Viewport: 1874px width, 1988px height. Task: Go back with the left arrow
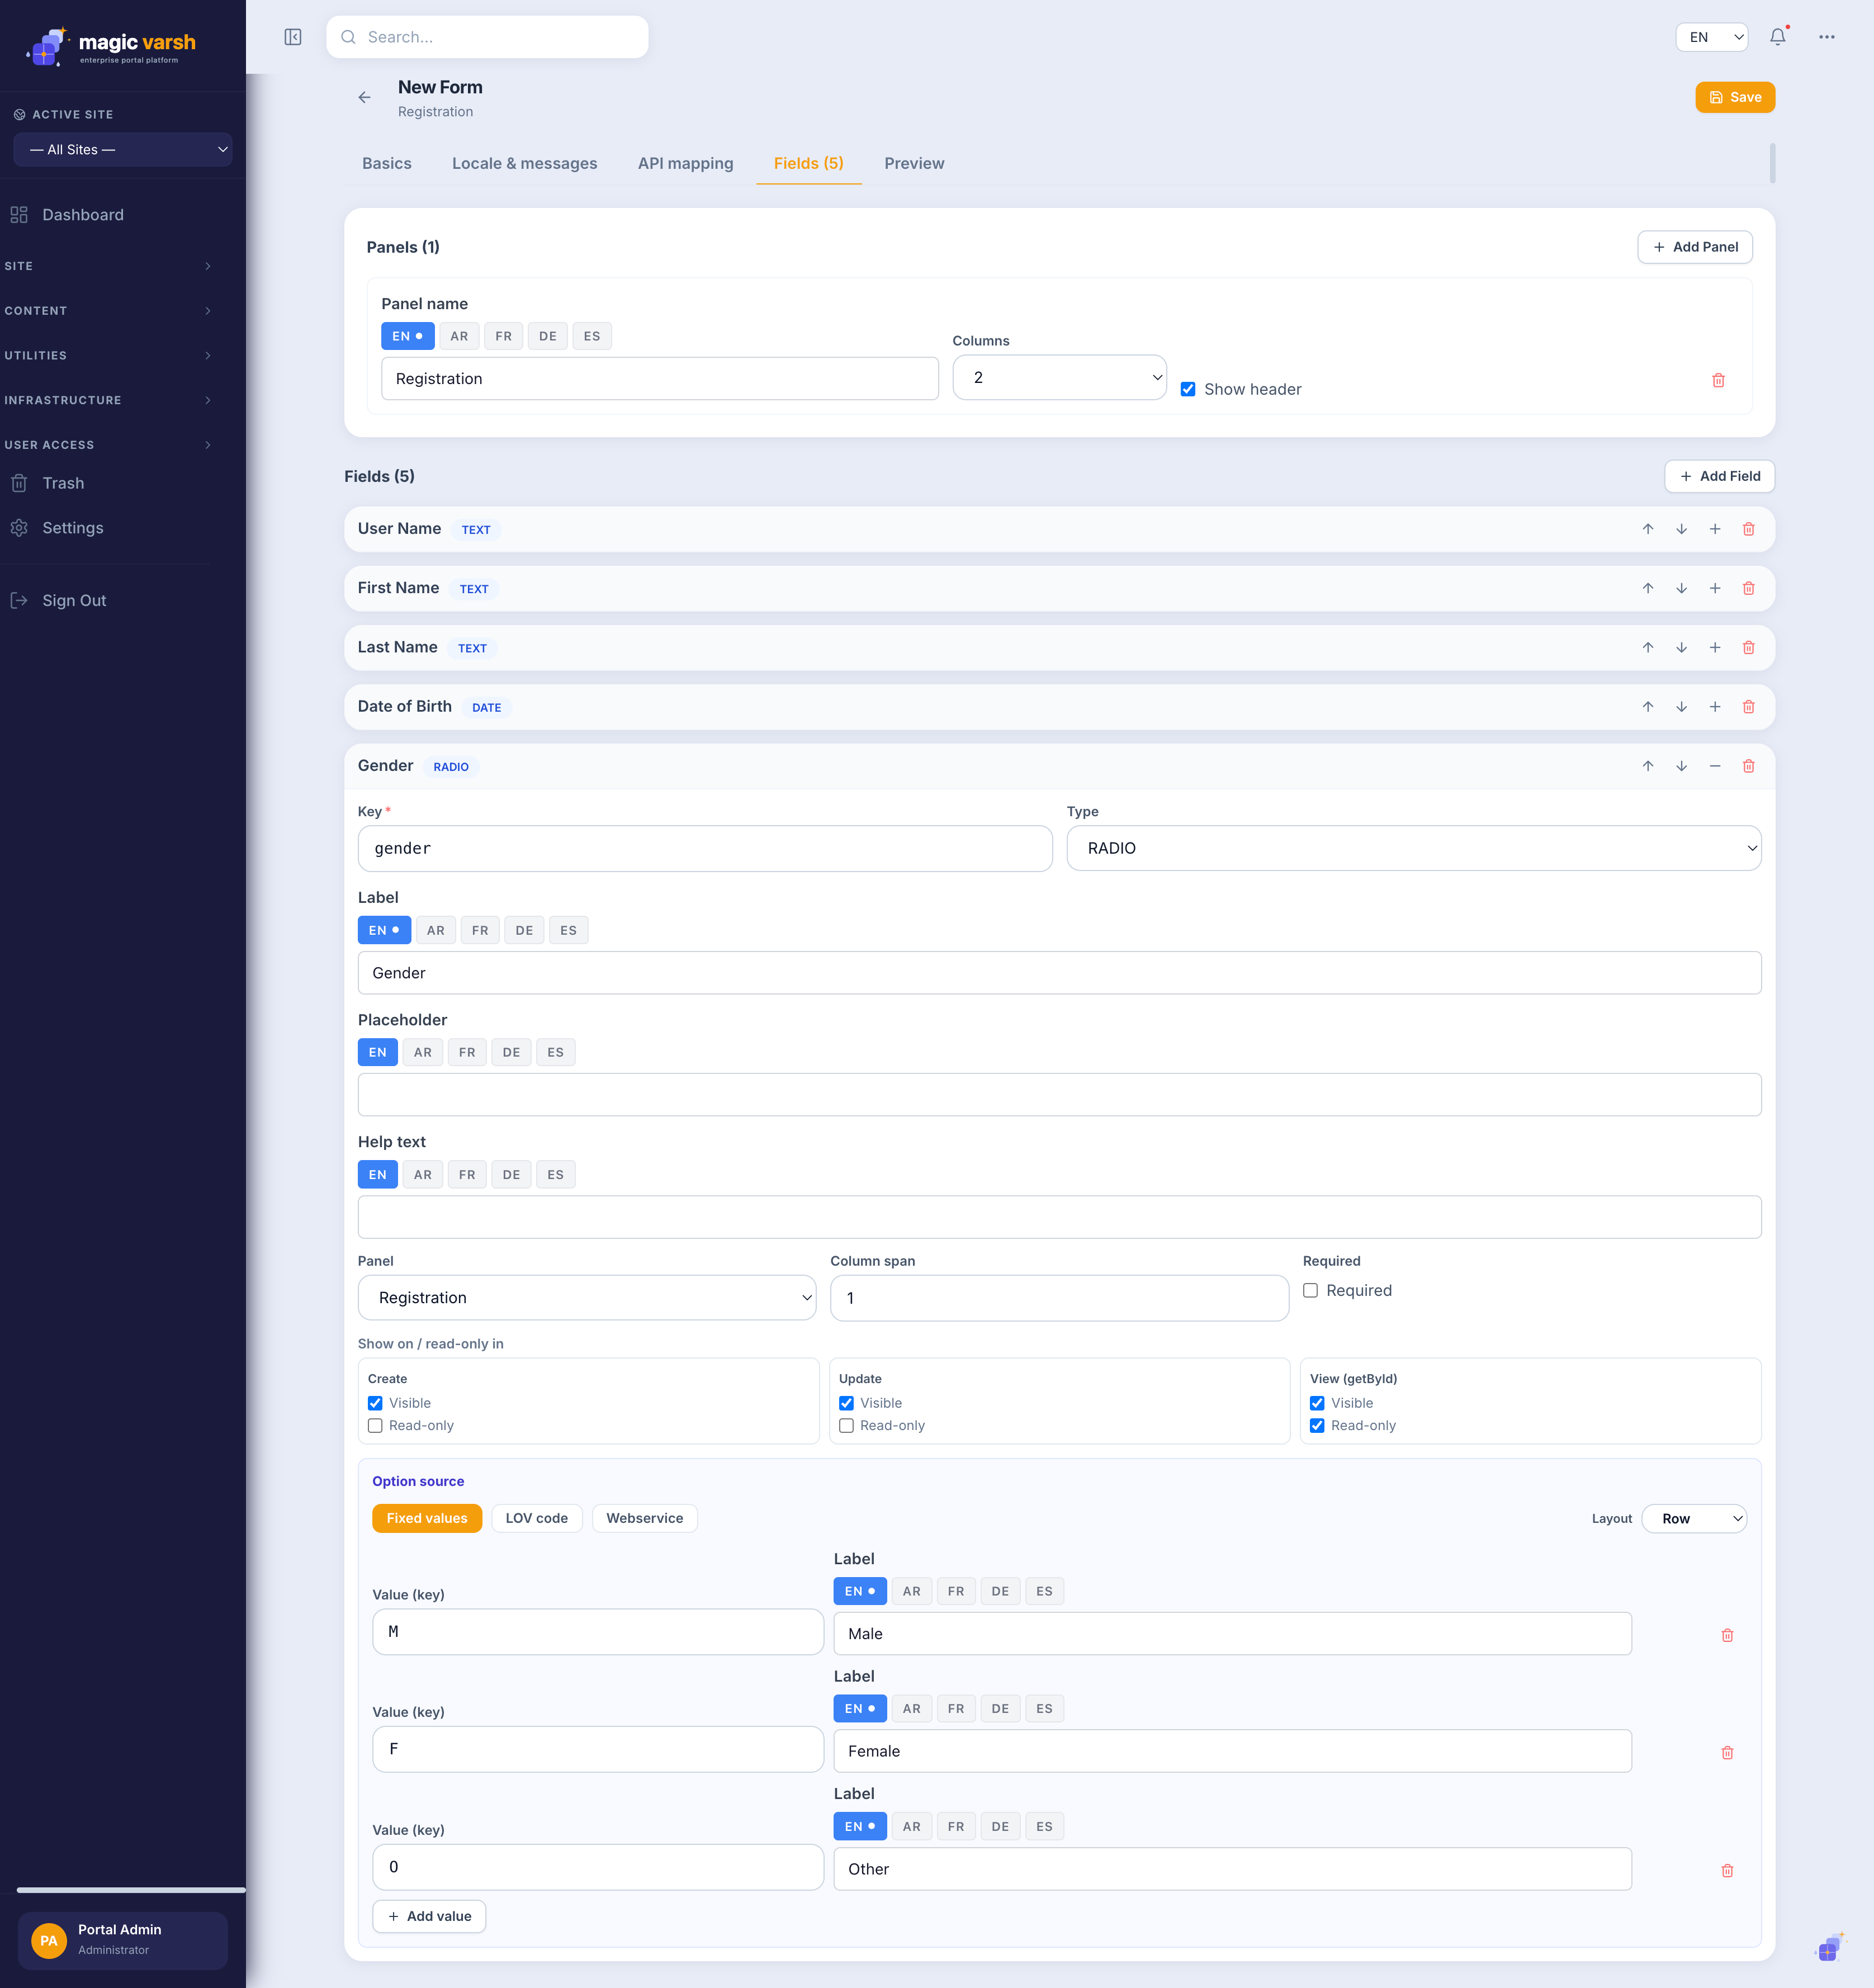(x=364, y=97)
